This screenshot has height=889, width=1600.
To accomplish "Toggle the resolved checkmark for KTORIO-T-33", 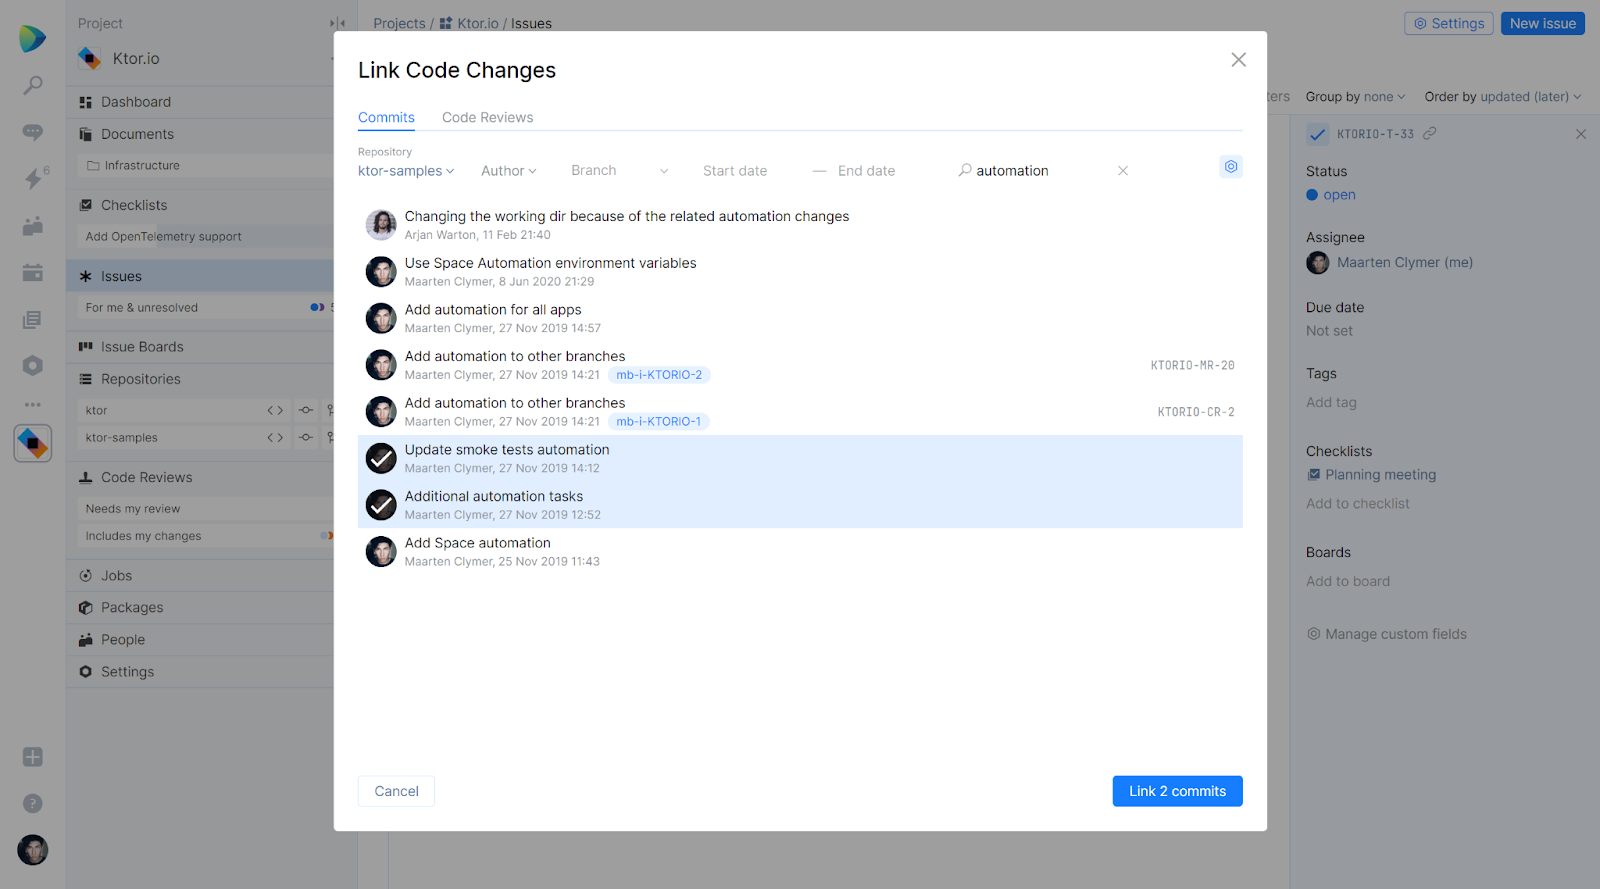I will (1318, 134).
